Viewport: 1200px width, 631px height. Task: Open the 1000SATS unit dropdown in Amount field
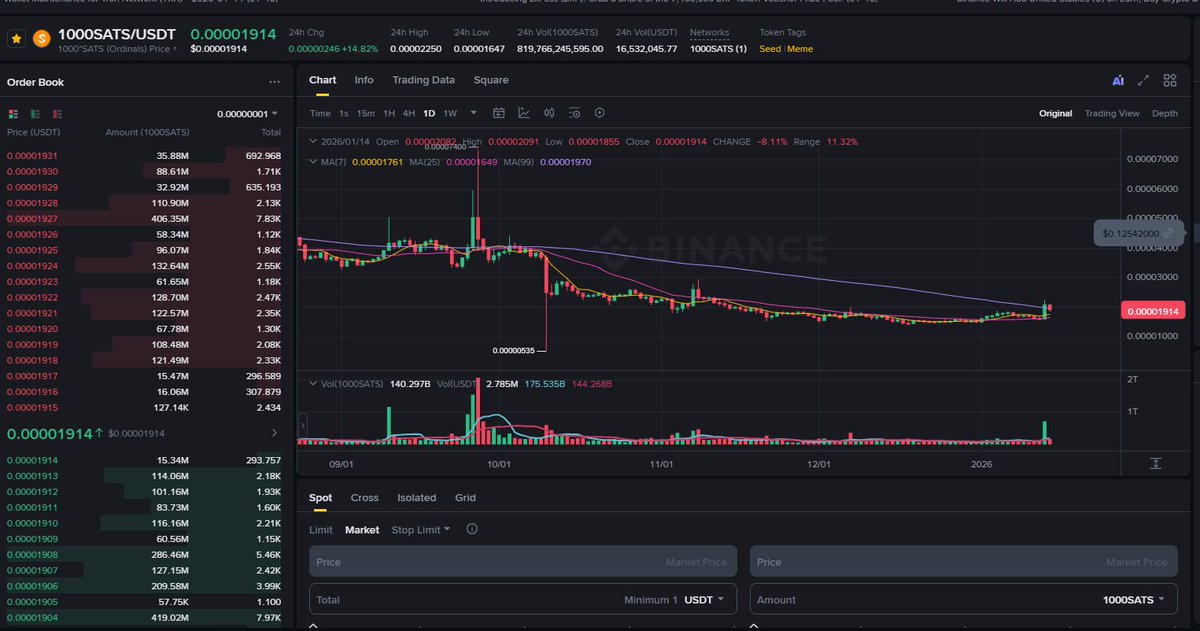tap(1134, 600)
